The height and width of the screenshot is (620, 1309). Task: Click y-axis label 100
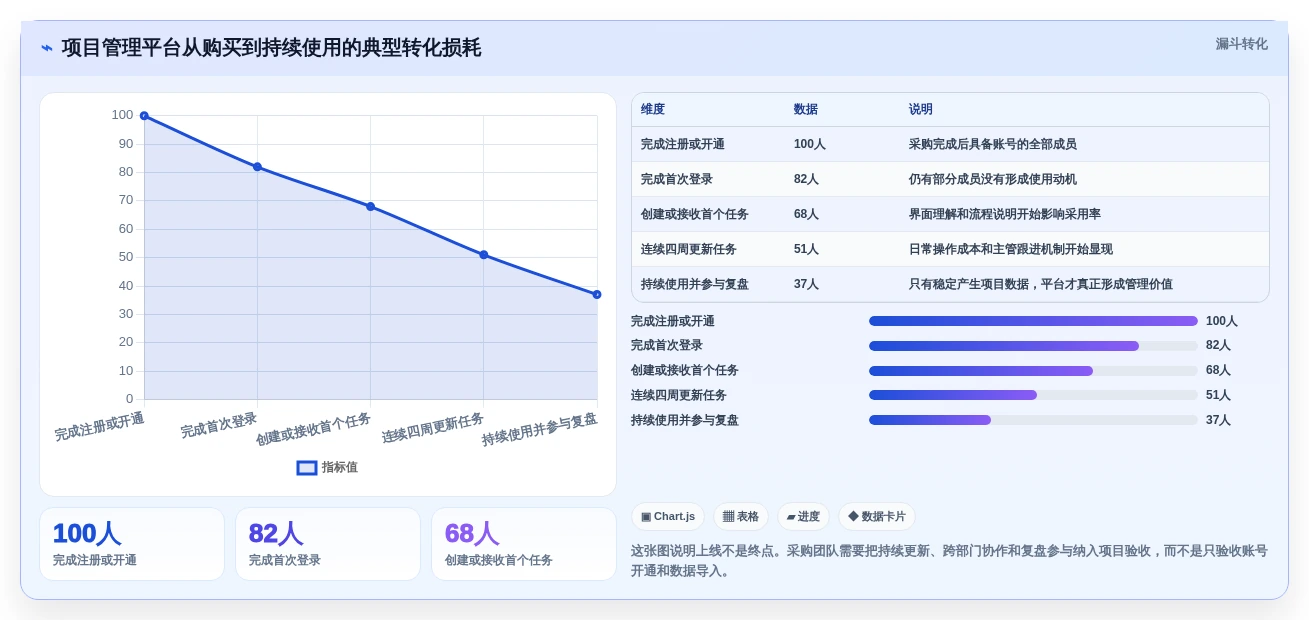(122, 115)
